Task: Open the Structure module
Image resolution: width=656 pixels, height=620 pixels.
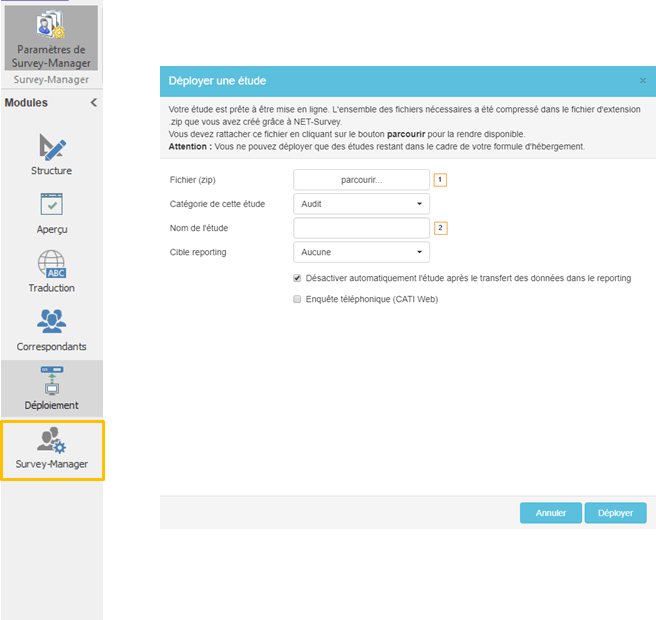Action: click(51, 154)
